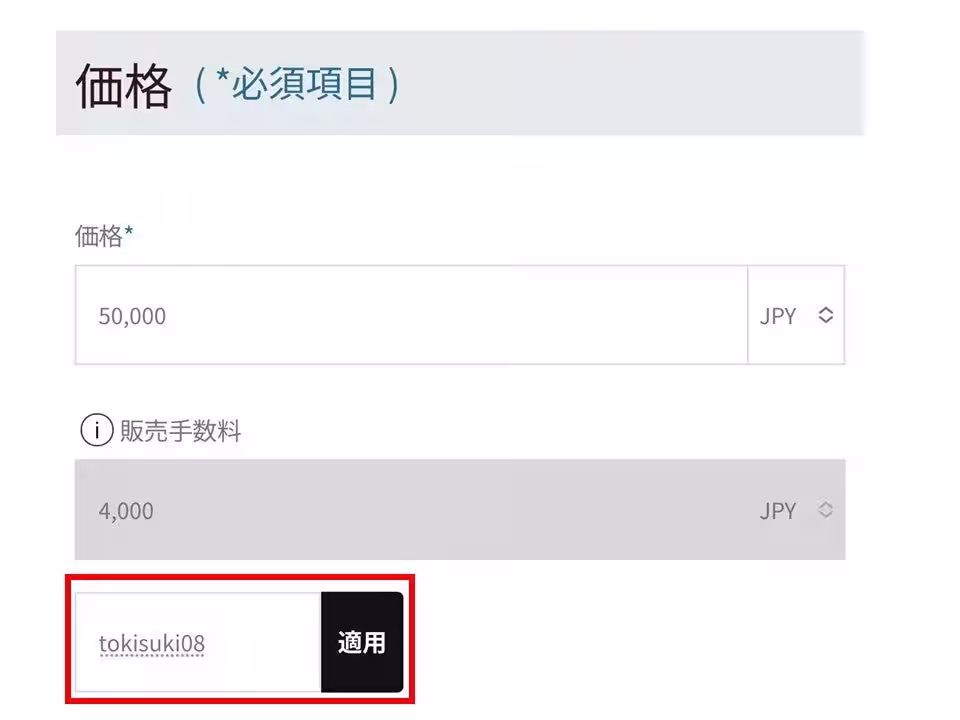Click the underlined tokisuki08 code text
This screenshot has width=960, height=720.
coord(152,644)
